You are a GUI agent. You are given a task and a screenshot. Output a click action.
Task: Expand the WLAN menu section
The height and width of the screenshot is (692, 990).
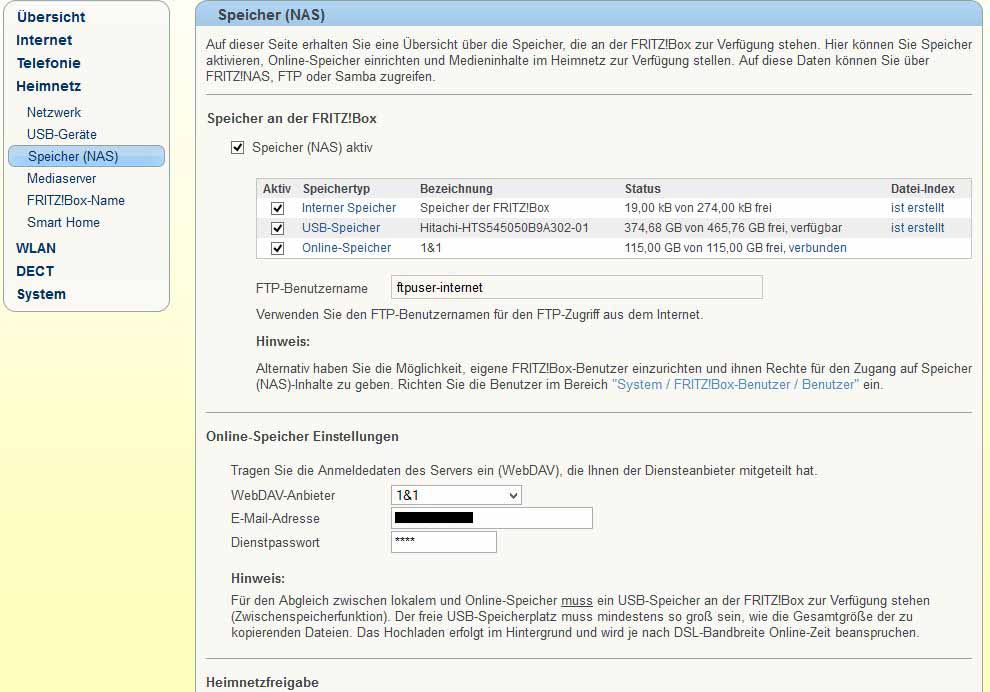(x=36, y=248)
